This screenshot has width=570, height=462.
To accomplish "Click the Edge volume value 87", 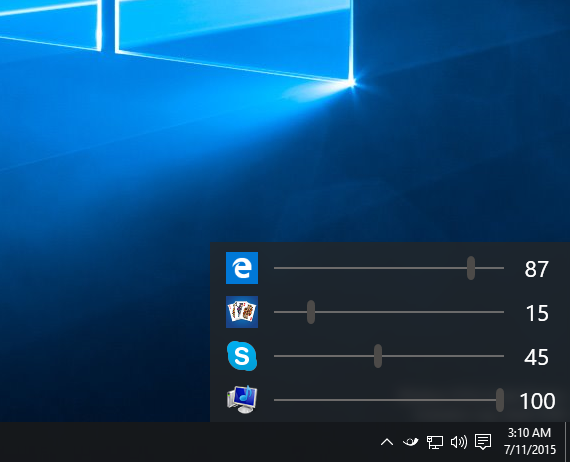I will [x=536, y=269].
